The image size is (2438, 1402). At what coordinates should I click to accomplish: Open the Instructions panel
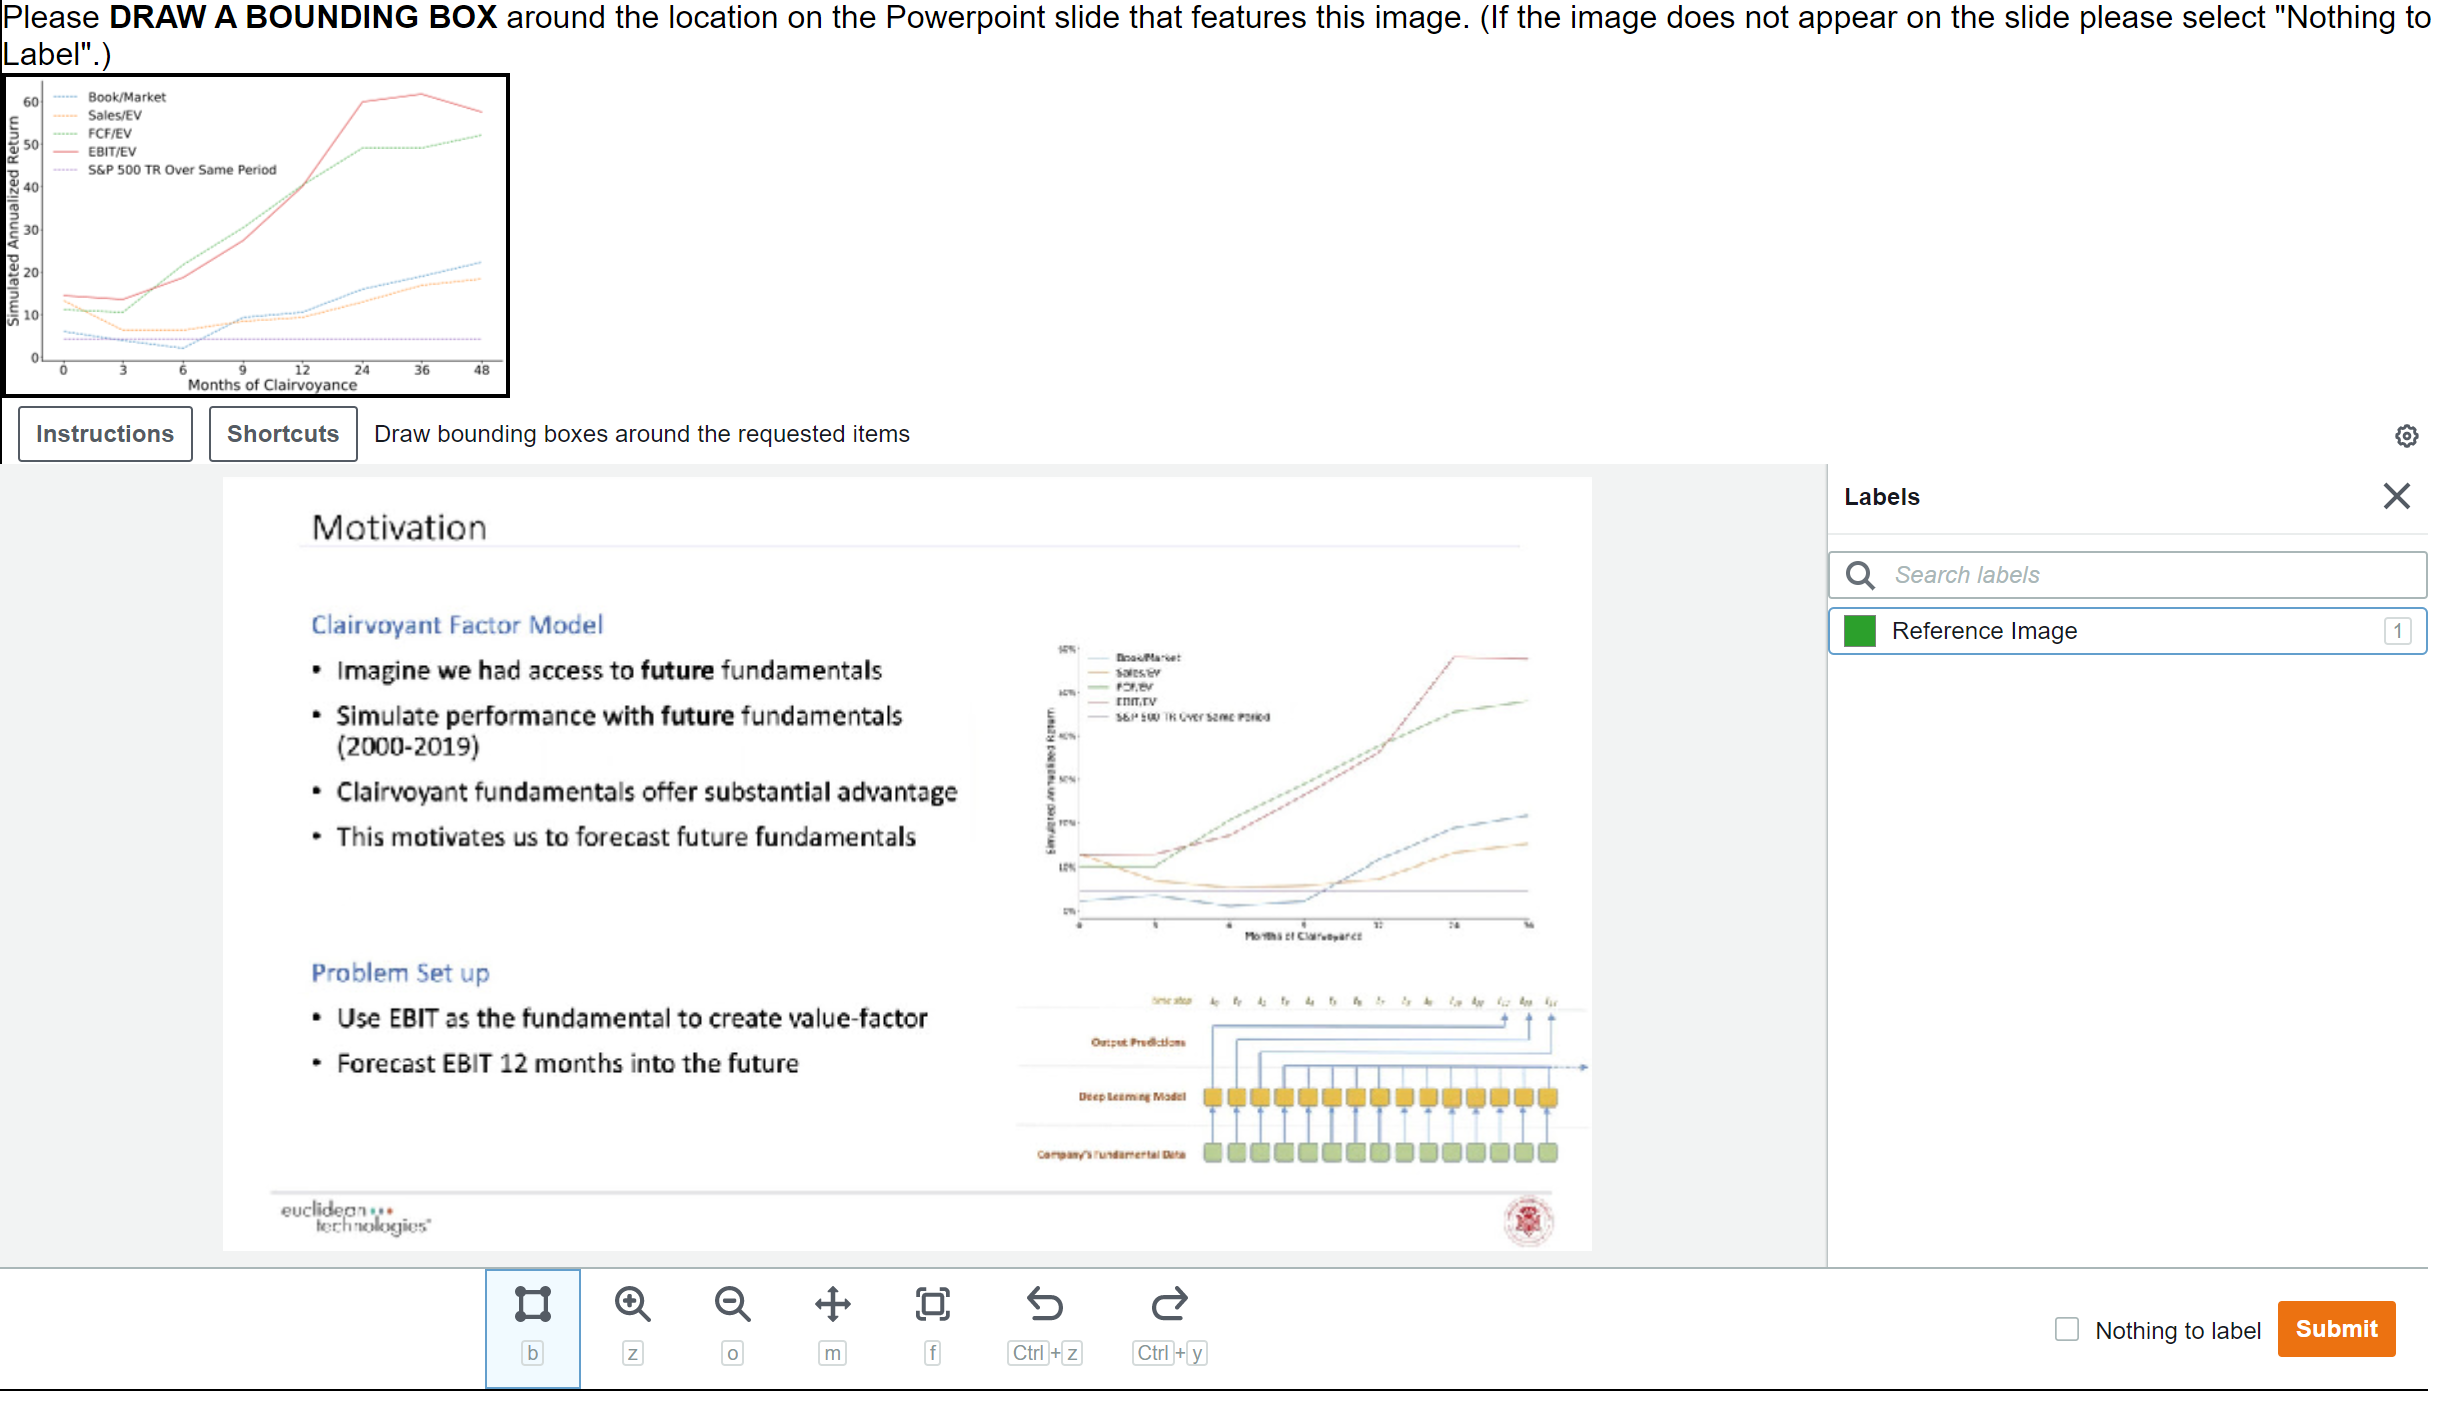click(105, 434)
